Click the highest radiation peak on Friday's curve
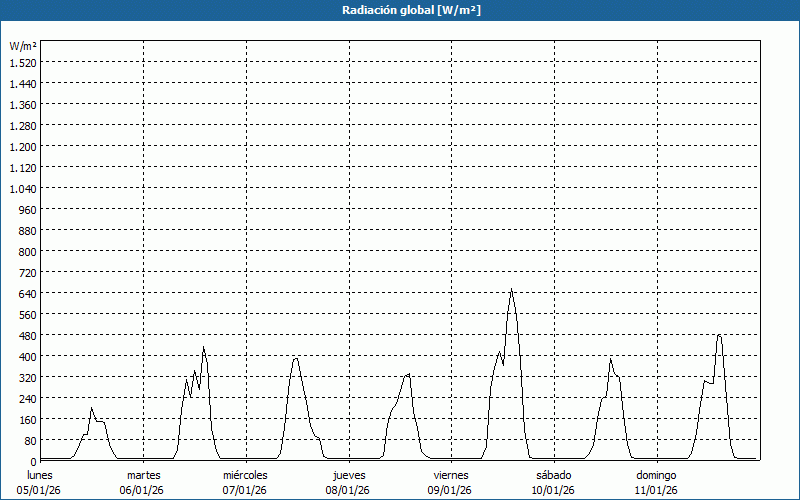Image resolution: width=800 pixels, height=500 pixels. coord(511,290)
